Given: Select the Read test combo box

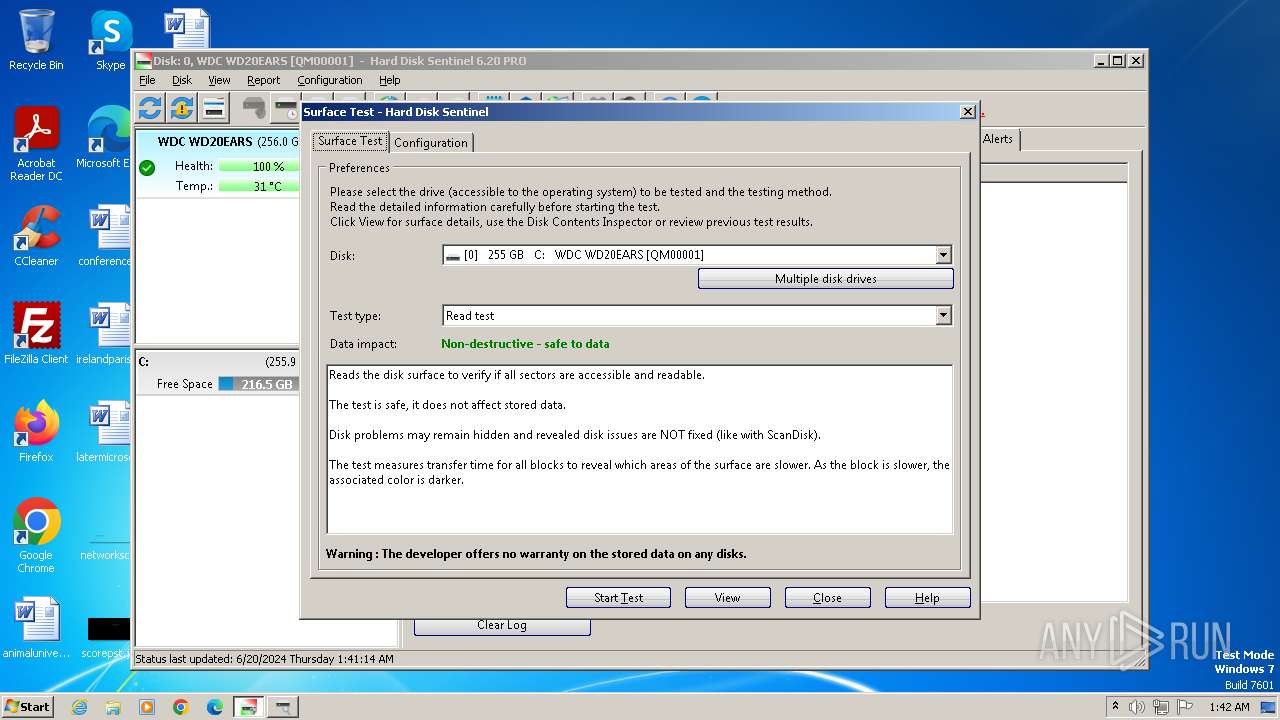Looking at the screenshot, I should [x=697, y=316].
